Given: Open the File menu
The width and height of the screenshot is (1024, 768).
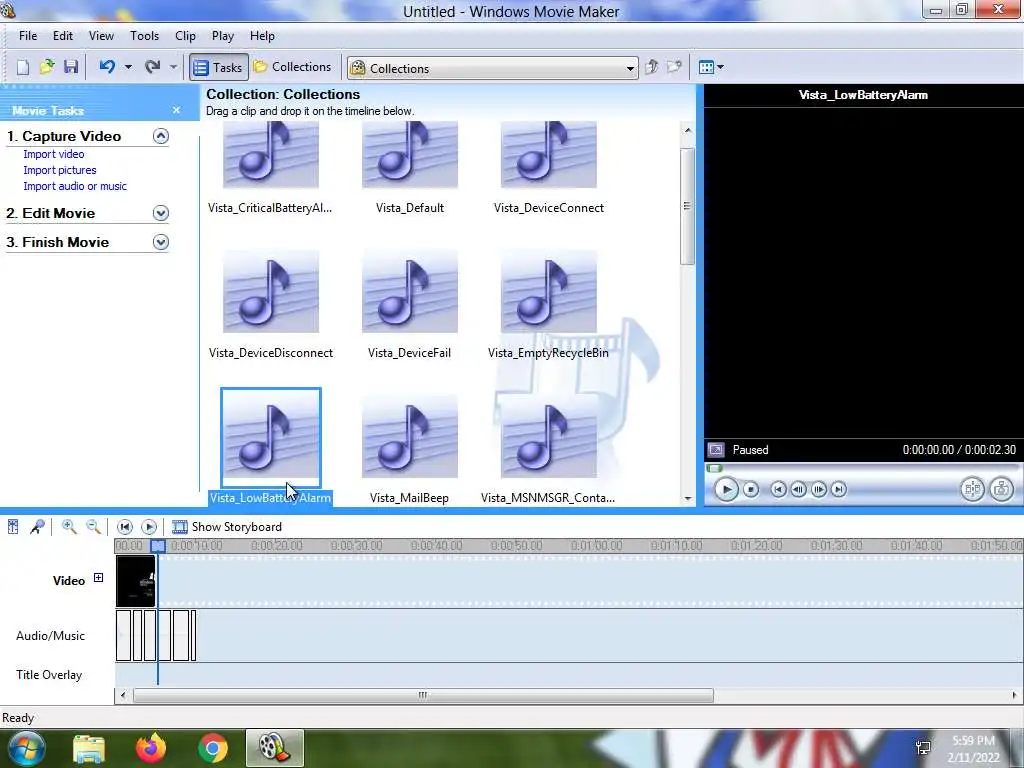Looking at the screenshot, I should (28, 36).
